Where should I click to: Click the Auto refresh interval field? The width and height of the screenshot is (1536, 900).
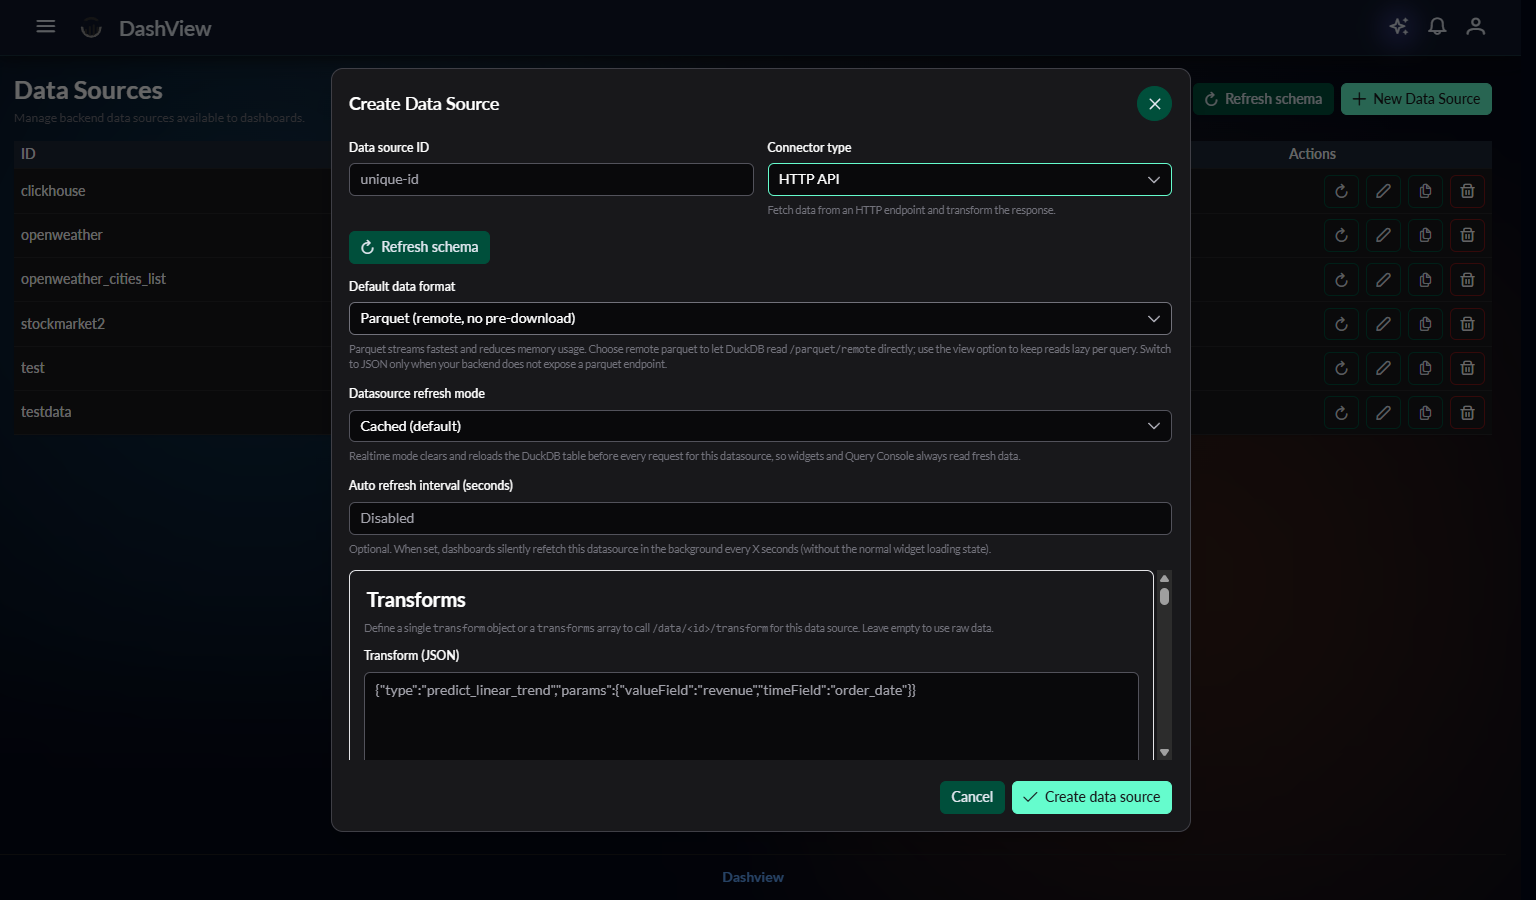(759, 518)
